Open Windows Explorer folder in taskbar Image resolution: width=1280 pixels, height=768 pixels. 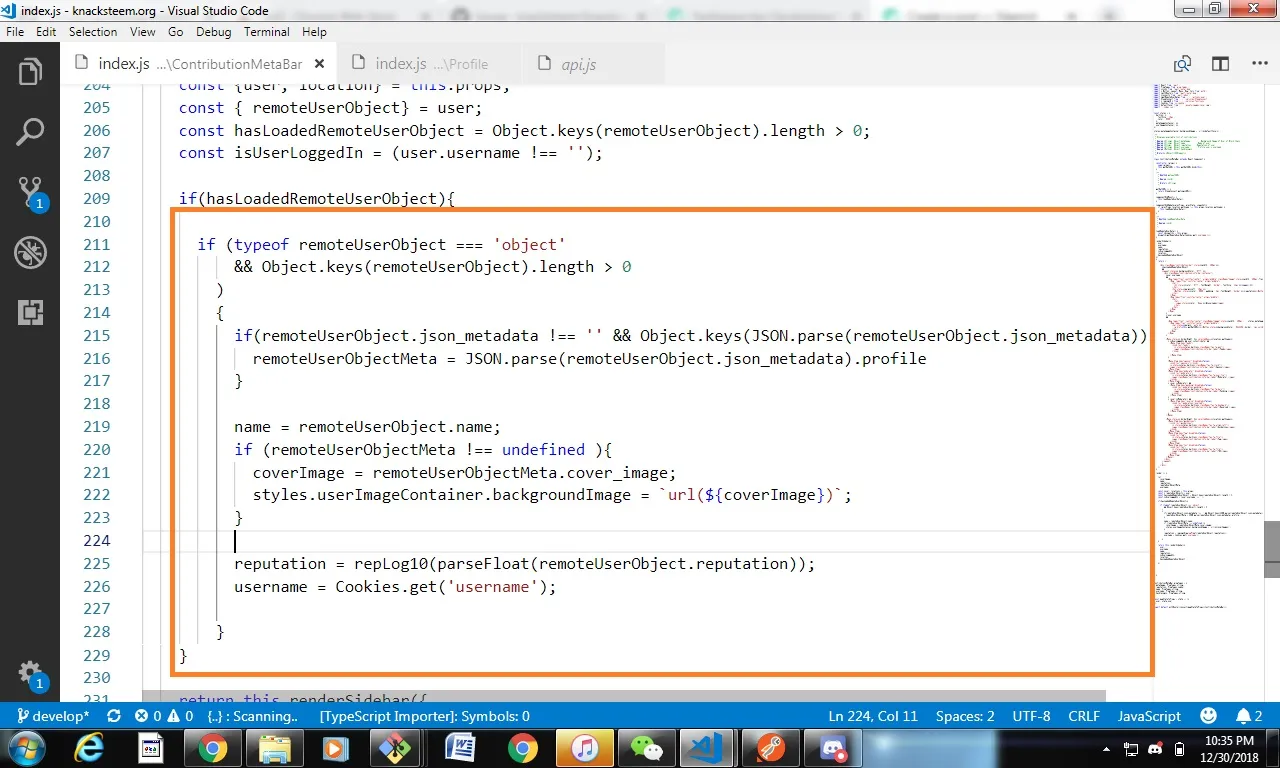pos(274,748)
